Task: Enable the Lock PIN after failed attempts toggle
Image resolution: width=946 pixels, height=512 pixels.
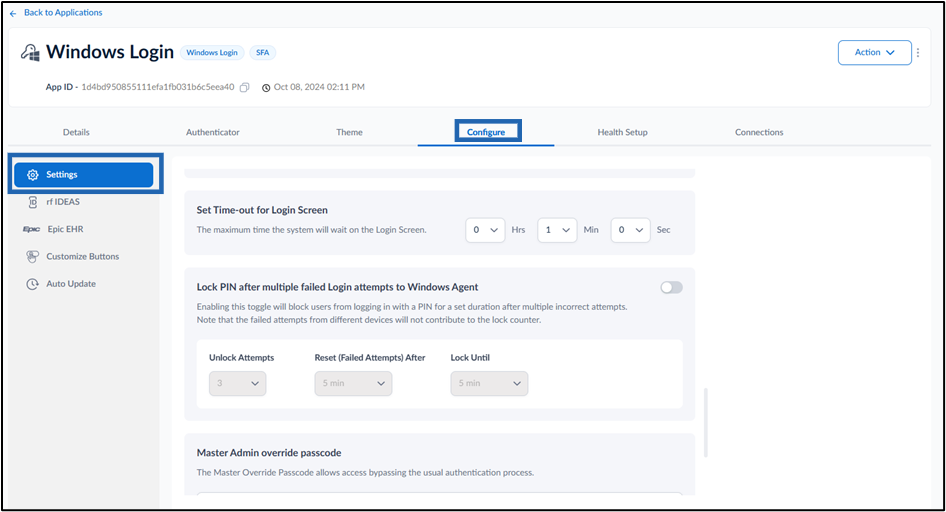Action: coord(671,288)
